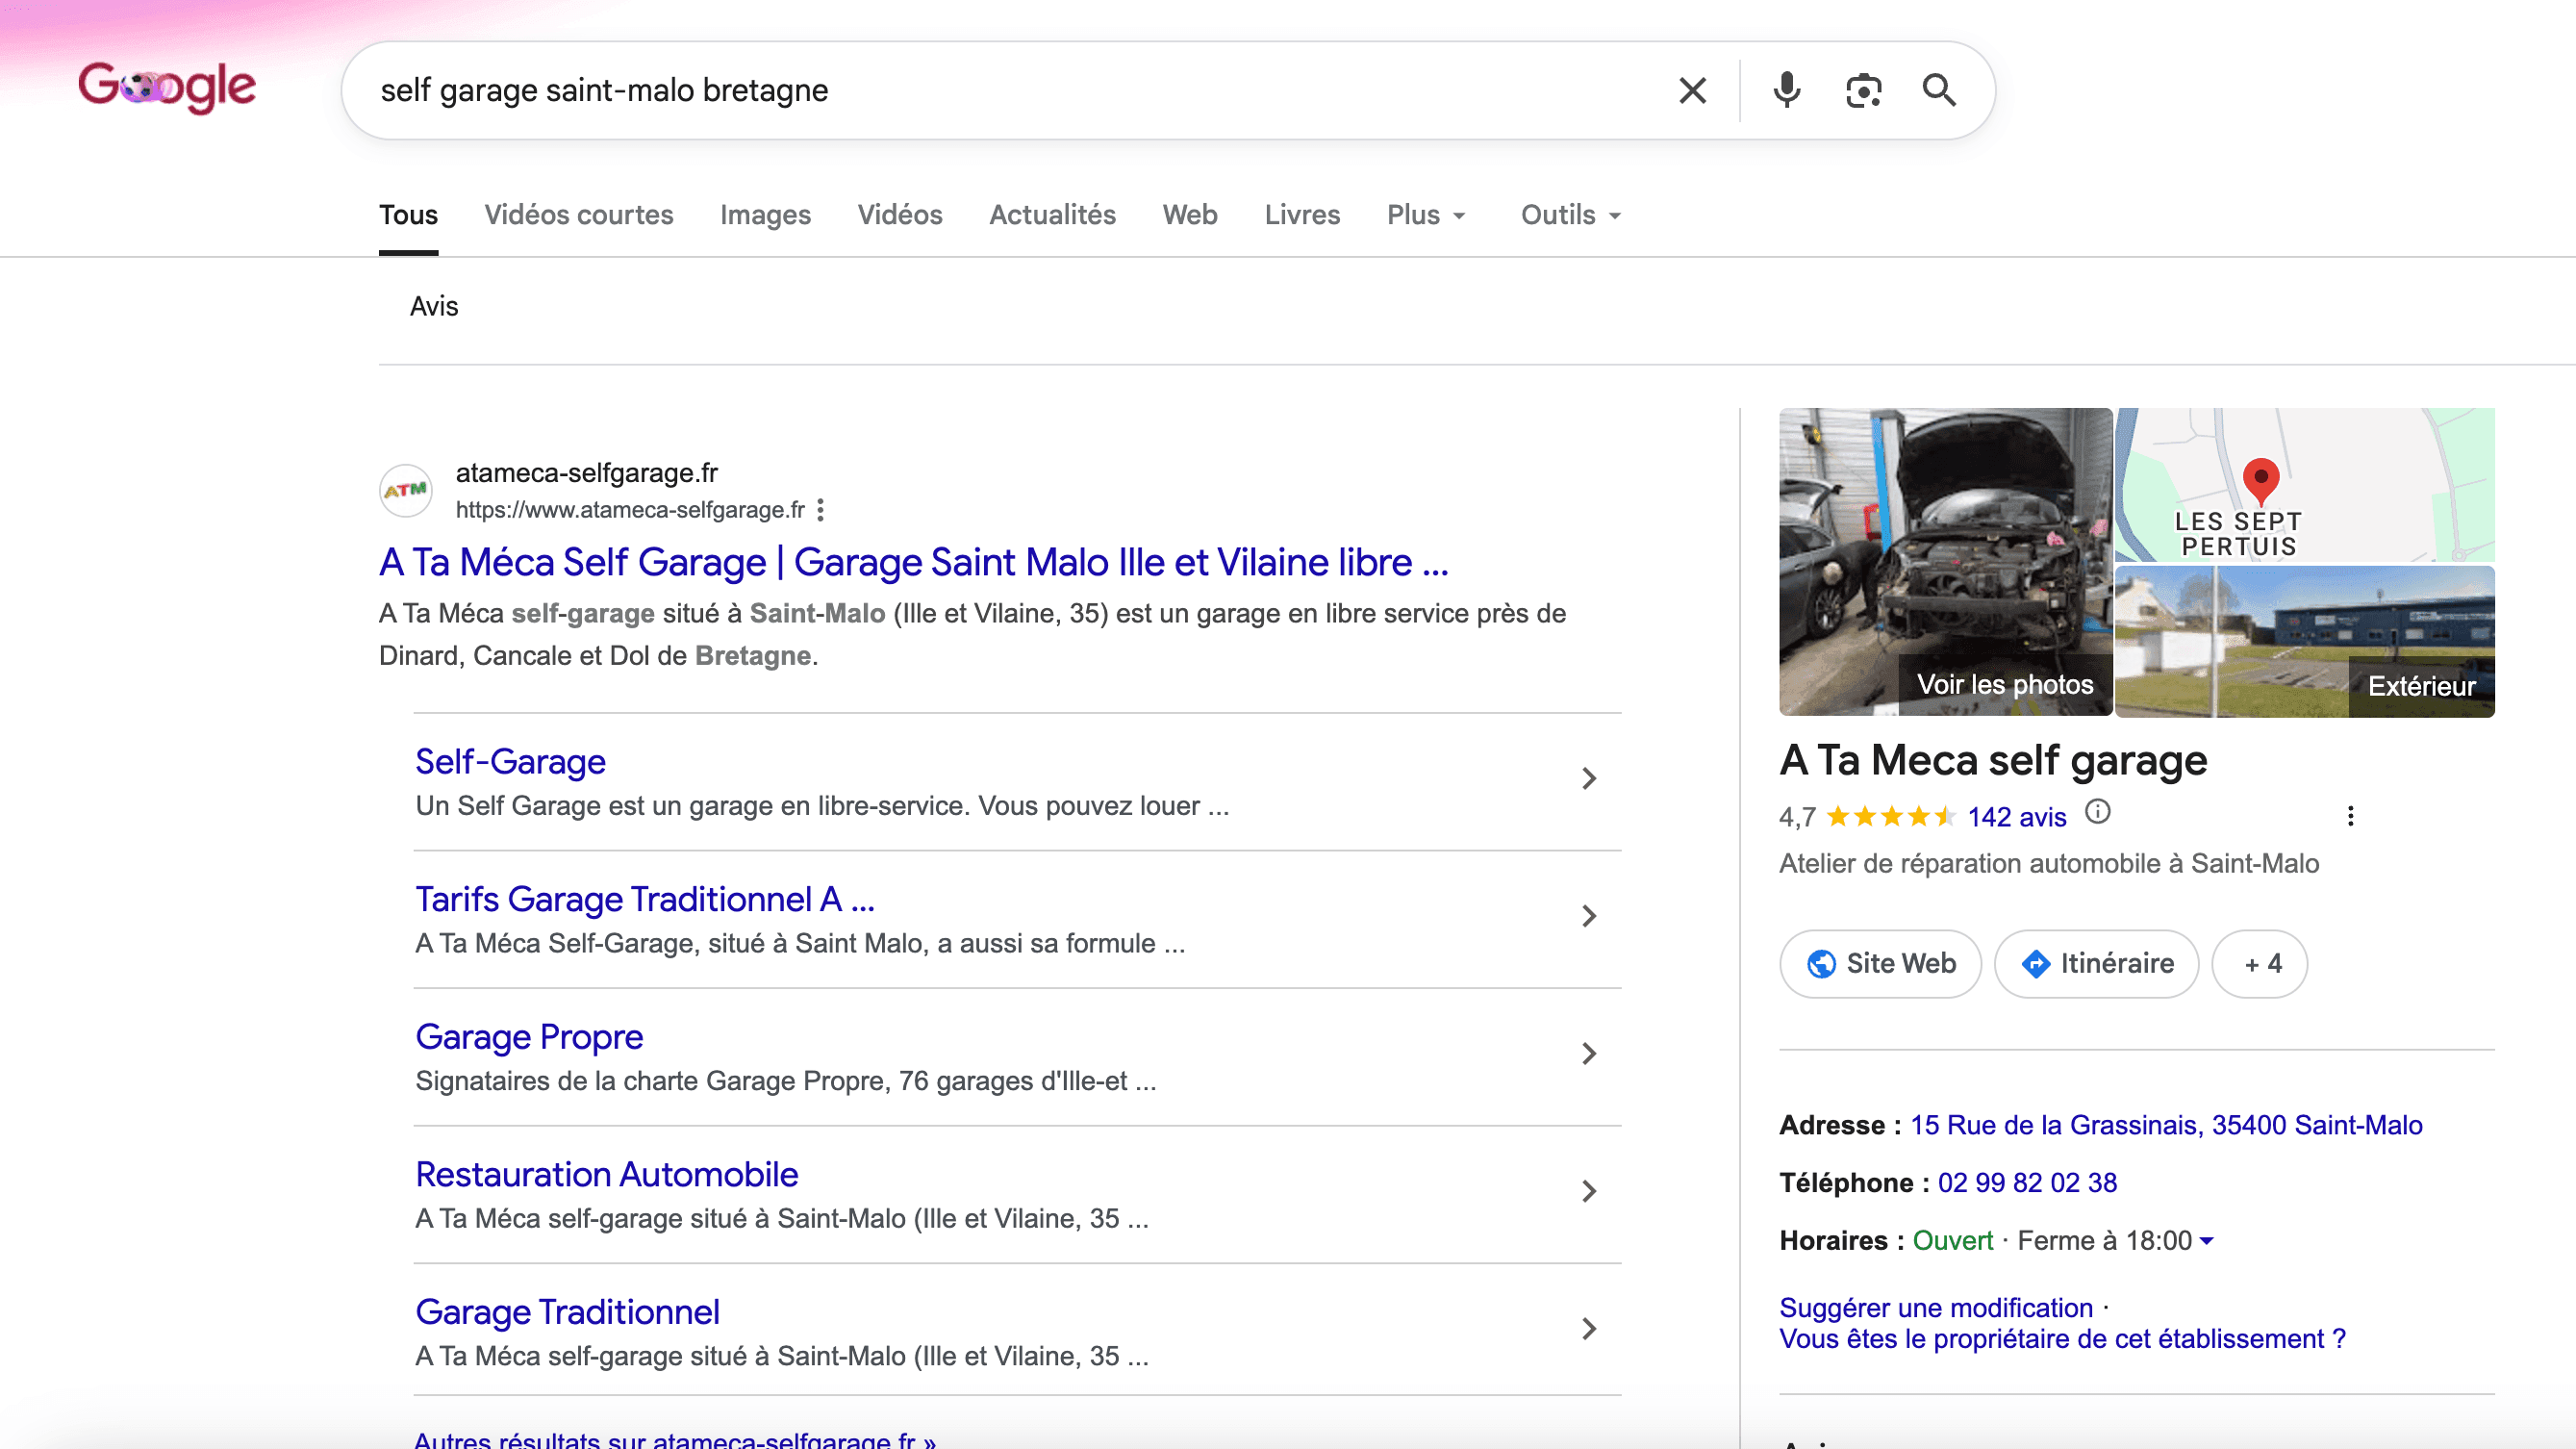Submit search with the magnifying glass icon
Screen dimensions: 2576x1449
click(1939, 90)
